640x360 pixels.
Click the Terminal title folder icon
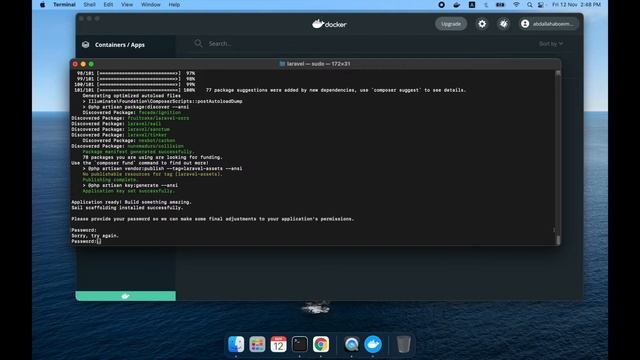282,64
